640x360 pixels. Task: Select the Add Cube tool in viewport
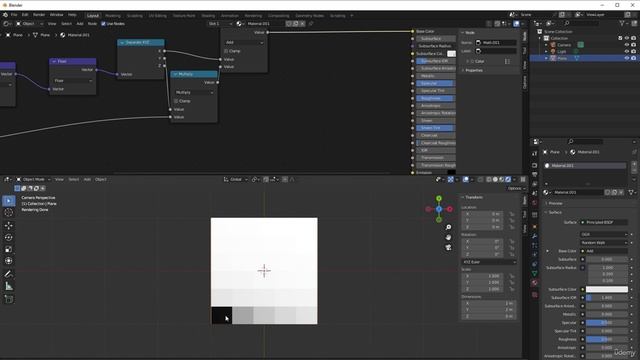(9, 299)
